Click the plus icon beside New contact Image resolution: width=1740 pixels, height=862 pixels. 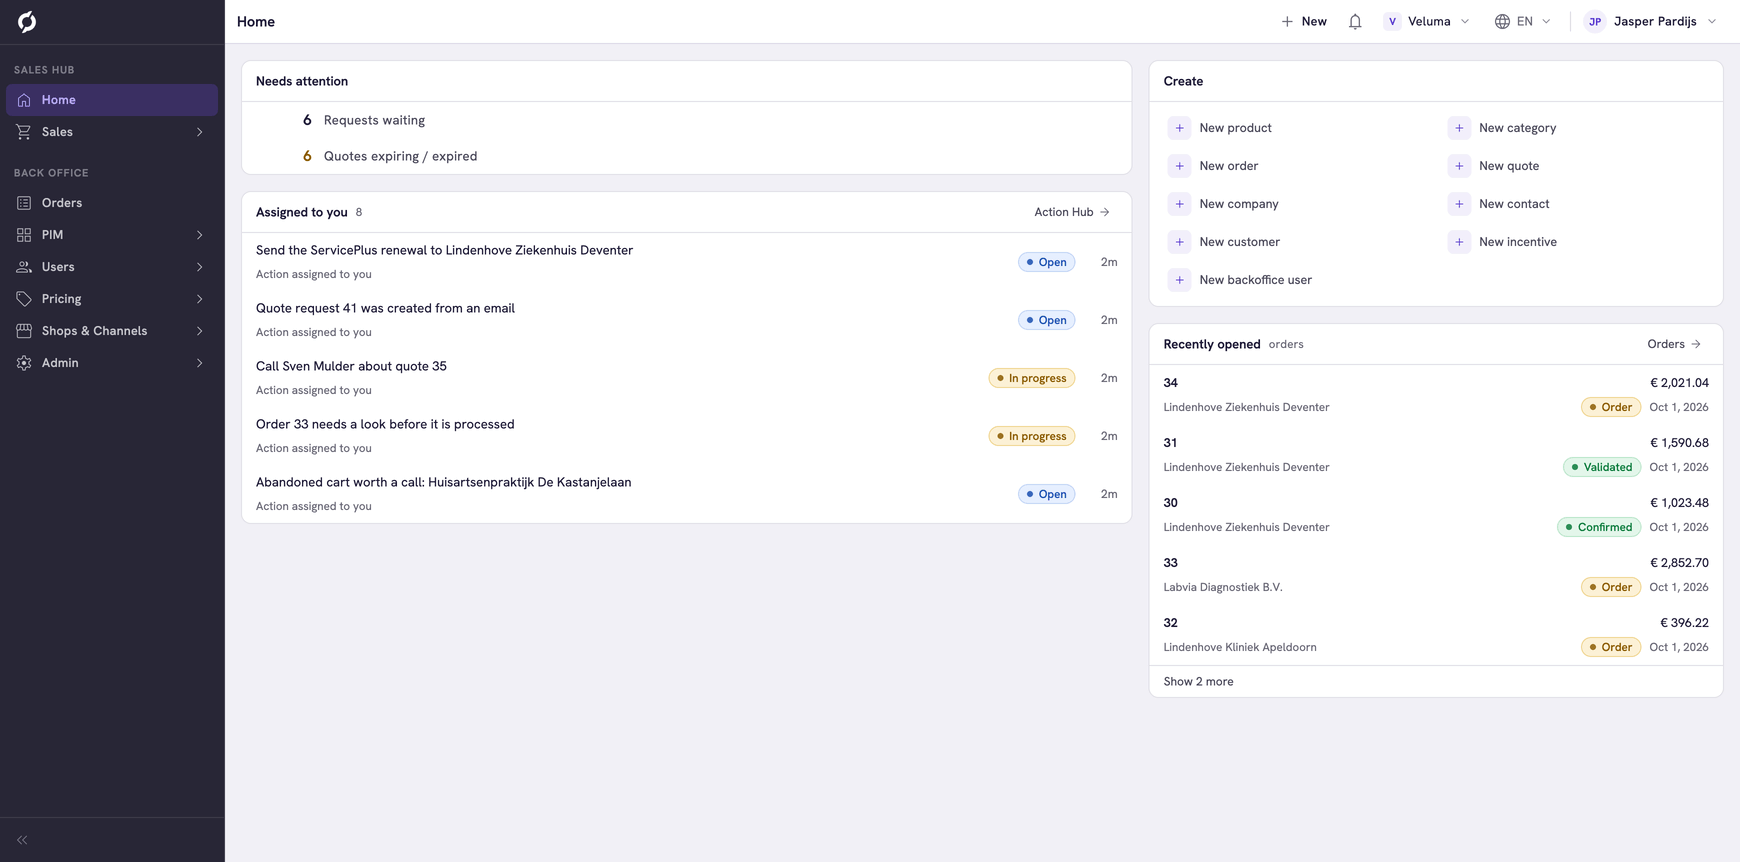[1459, 204]
